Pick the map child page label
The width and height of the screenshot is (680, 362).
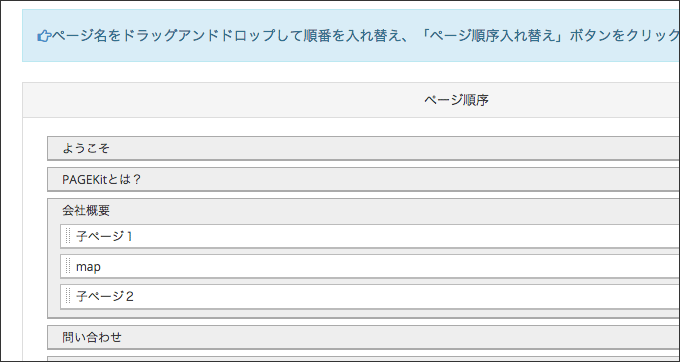point(88,267)
